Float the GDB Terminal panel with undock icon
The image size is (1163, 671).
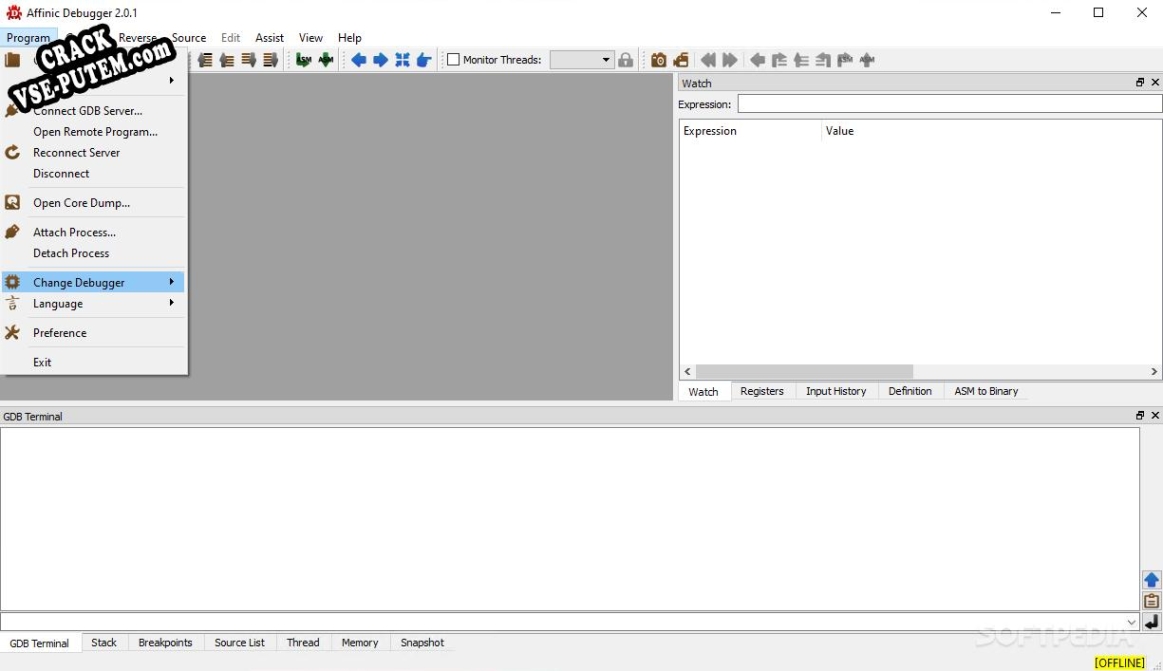[1140, 415]
